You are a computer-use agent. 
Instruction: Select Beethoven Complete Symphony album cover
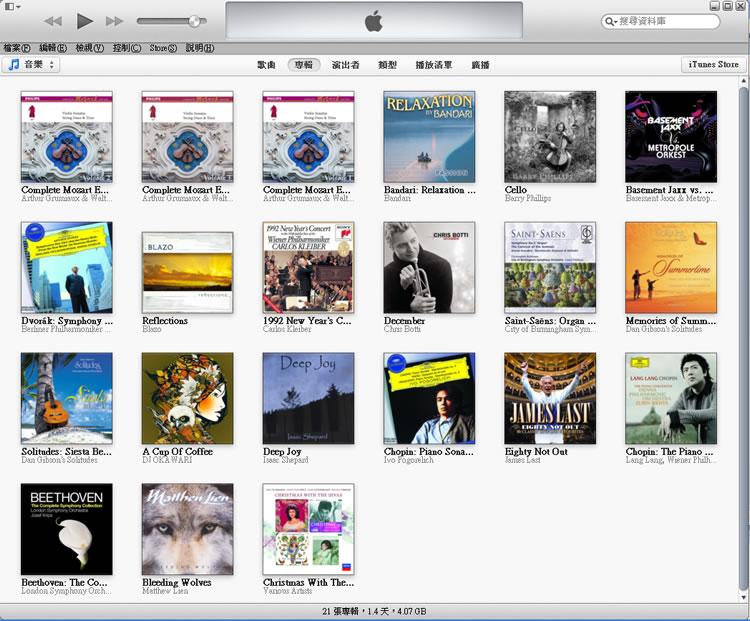pyautogui.click(x=66, y=529)
